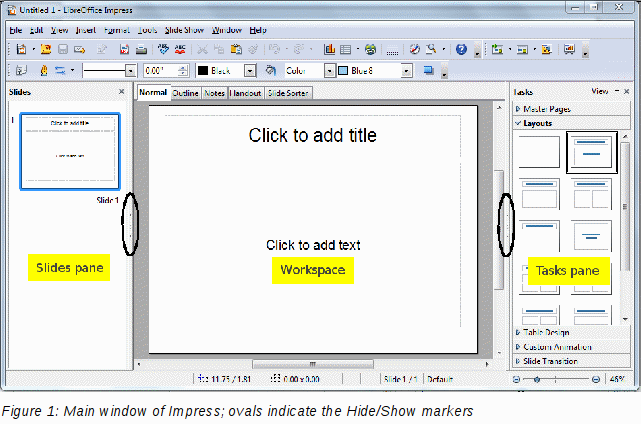
Task: Open the Arrow Style dropdown arrow
Action: (72, 70)
